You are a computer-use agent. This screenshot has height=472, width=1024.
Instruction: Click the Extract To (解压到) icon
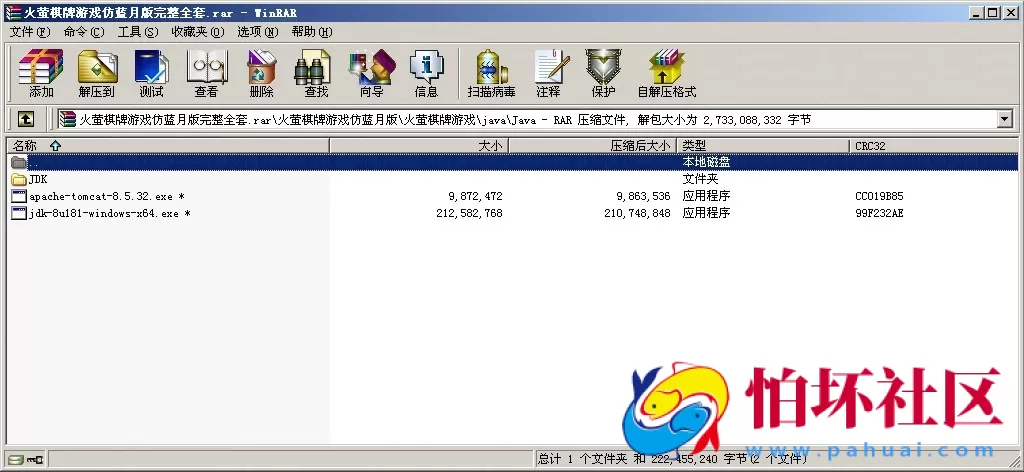(97, 73)
